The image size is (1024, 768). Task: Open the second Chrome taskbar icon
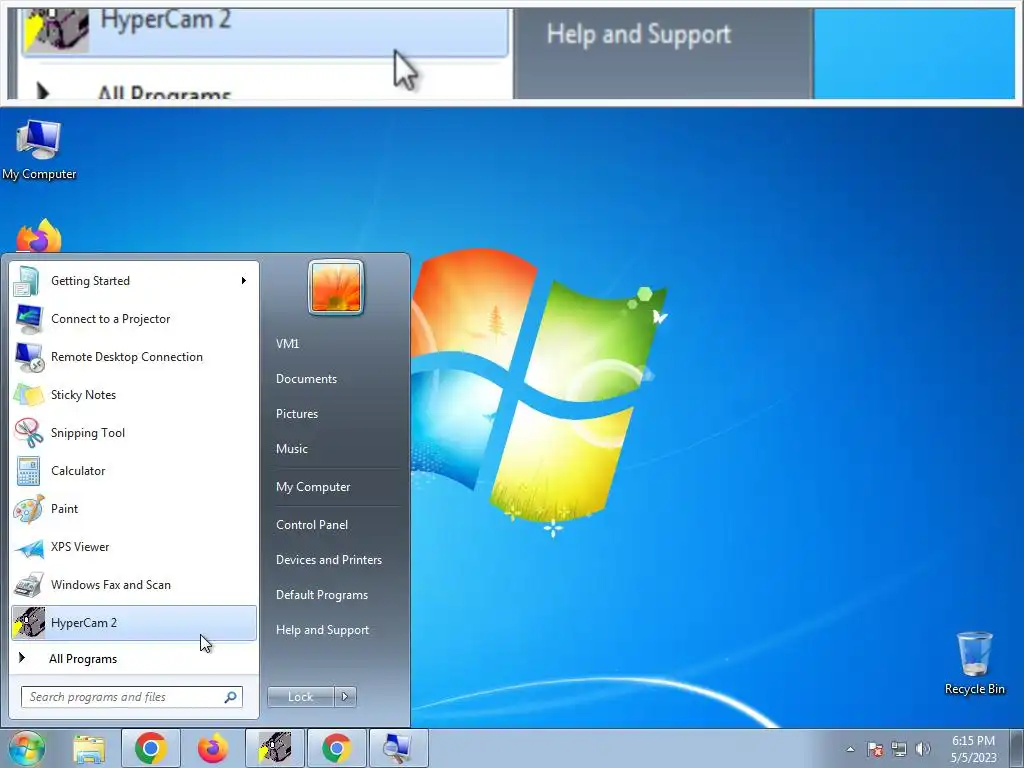coord(337,748)
